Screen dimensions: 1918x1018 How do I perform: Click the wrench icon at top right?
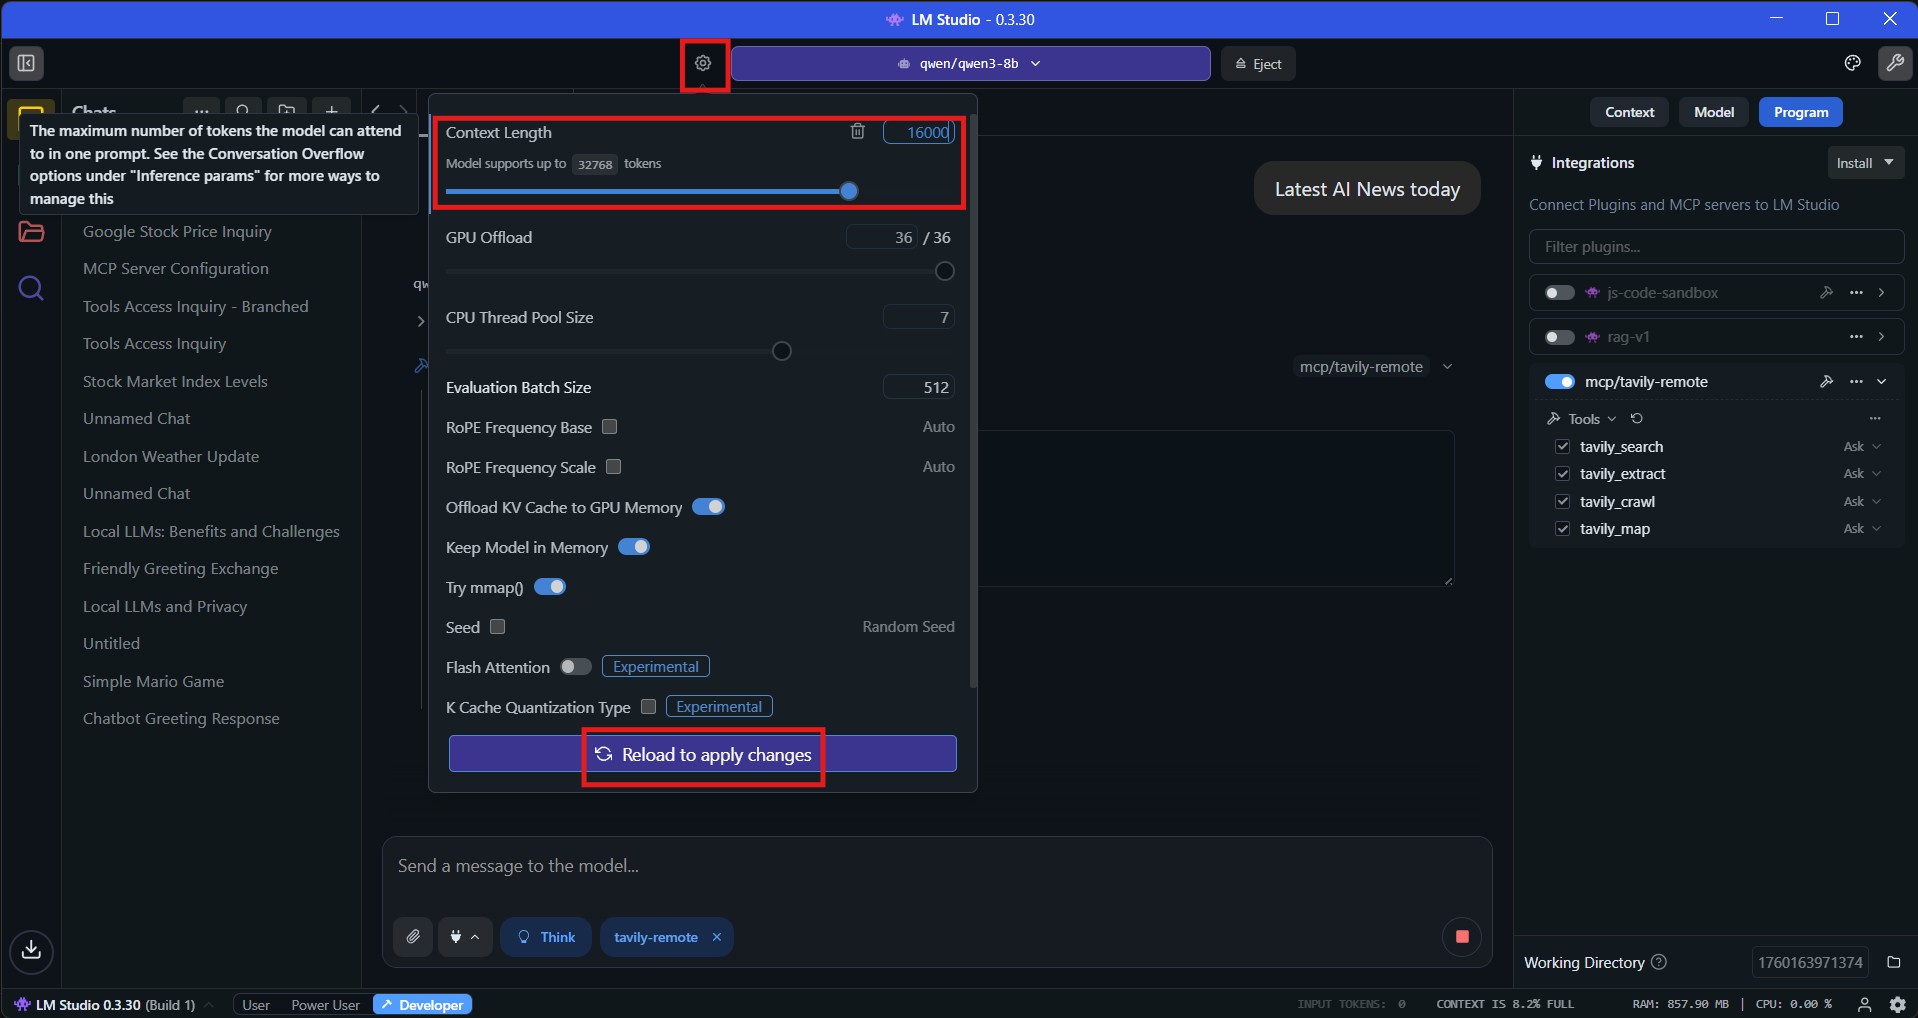(x=1894, y=63)
